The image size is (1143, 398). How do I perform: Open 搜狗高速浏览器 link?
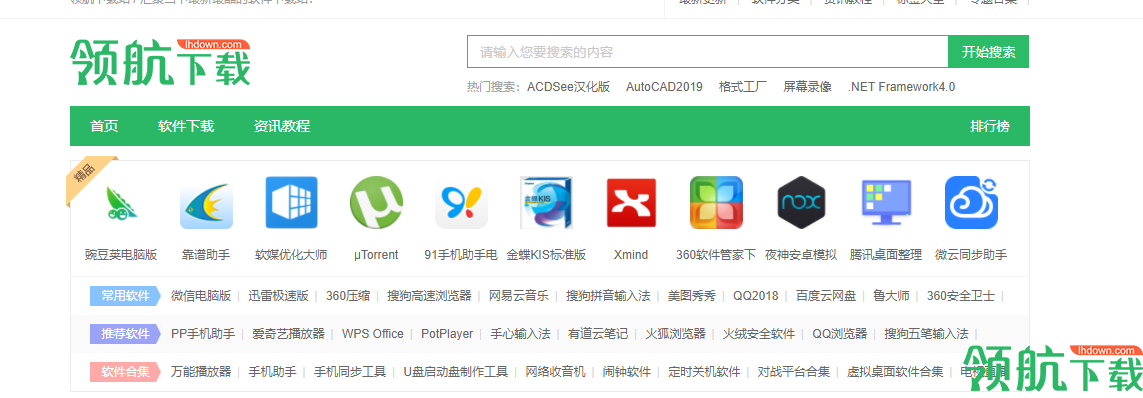click(x=429, y=296)
